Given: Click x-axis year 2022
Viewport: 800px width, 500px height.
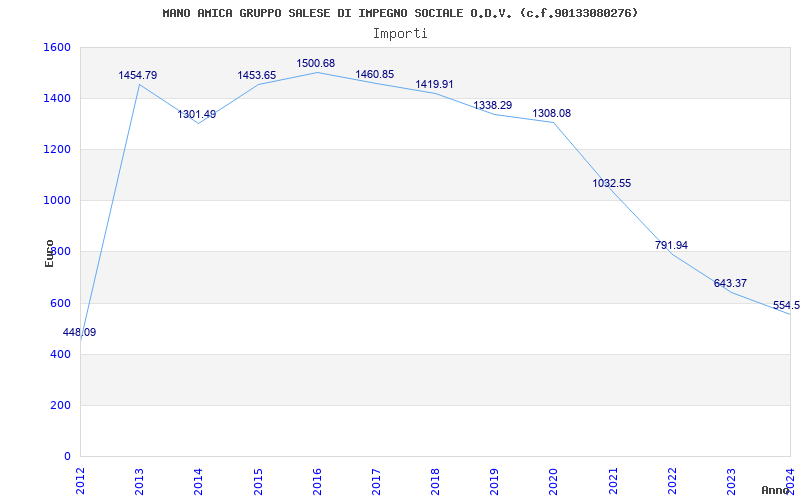Looking at the screenshot, I should pos(672,481).
